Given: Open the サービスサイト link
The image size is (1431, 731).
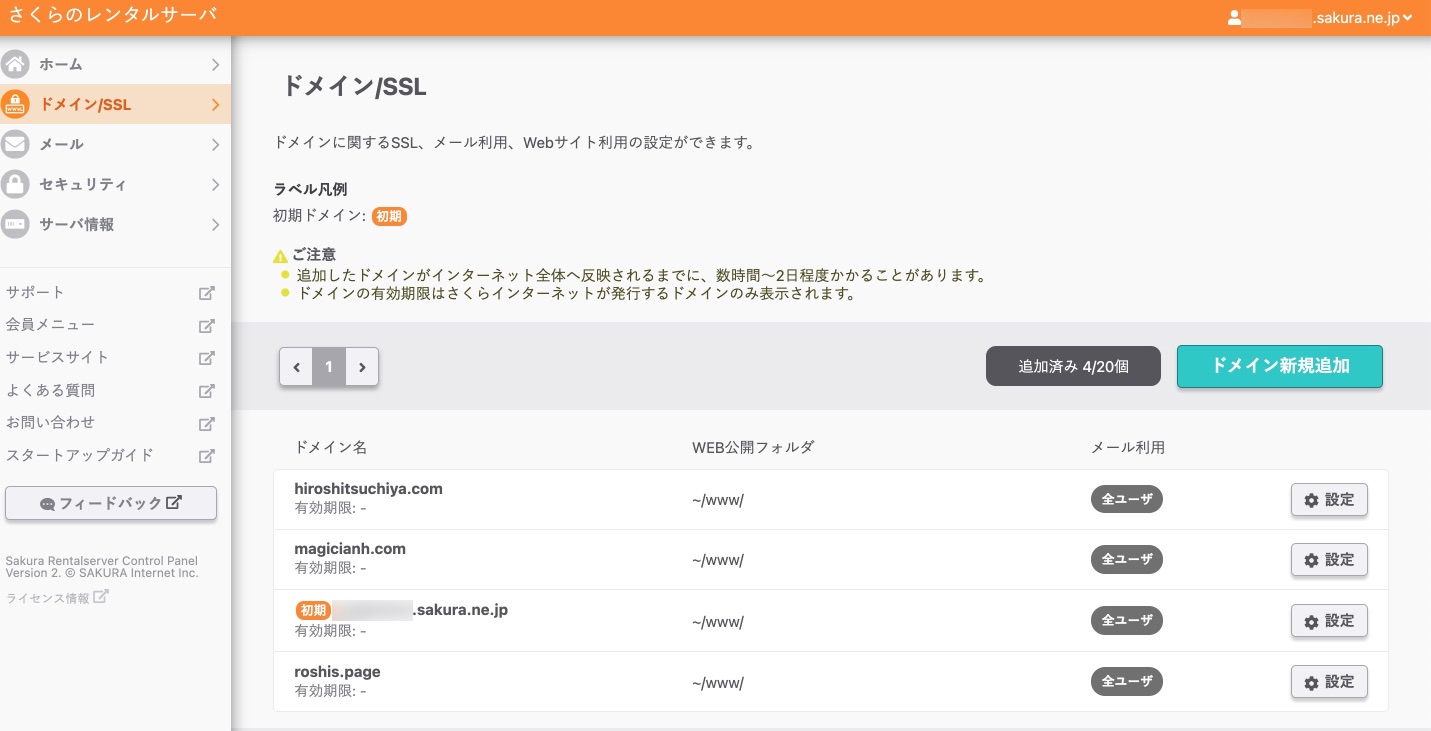Looking at the screenshot, I should [57, 358].
